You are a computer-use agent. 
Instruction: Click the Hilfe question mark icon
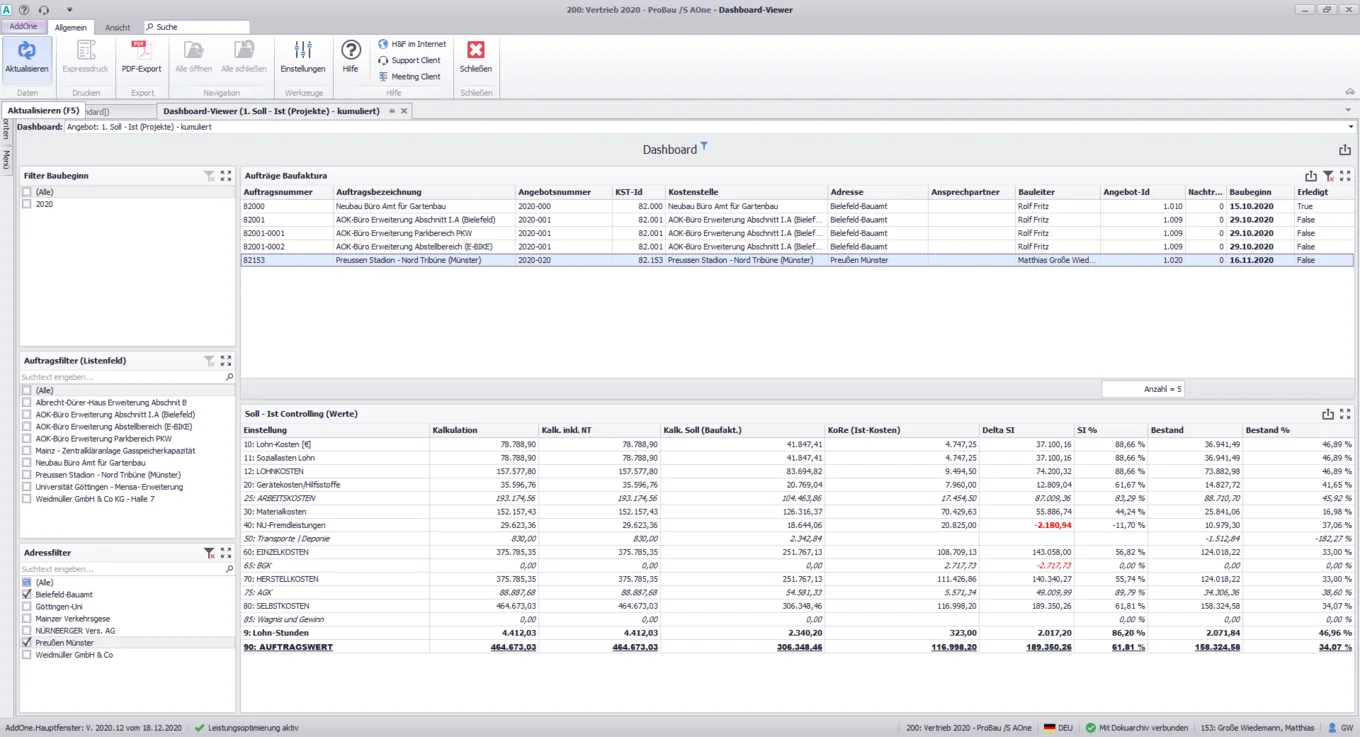(350, 50)
